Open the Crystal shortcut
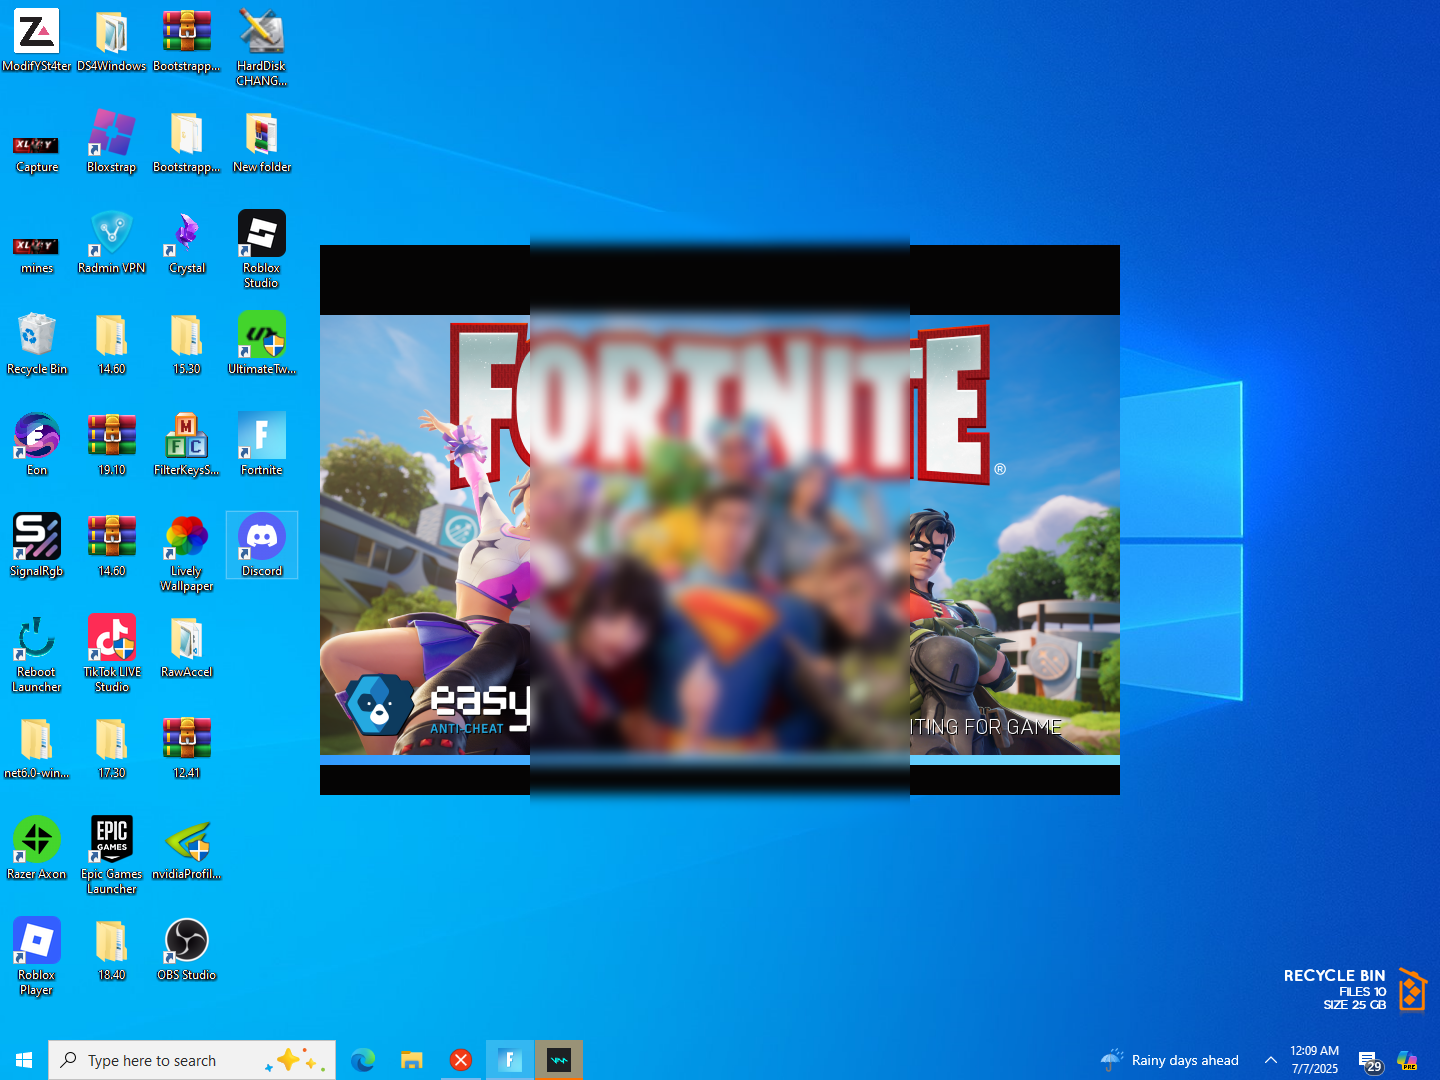Image resolution: width=1440 pixels, height=1080 pixels. pos(186,243)
